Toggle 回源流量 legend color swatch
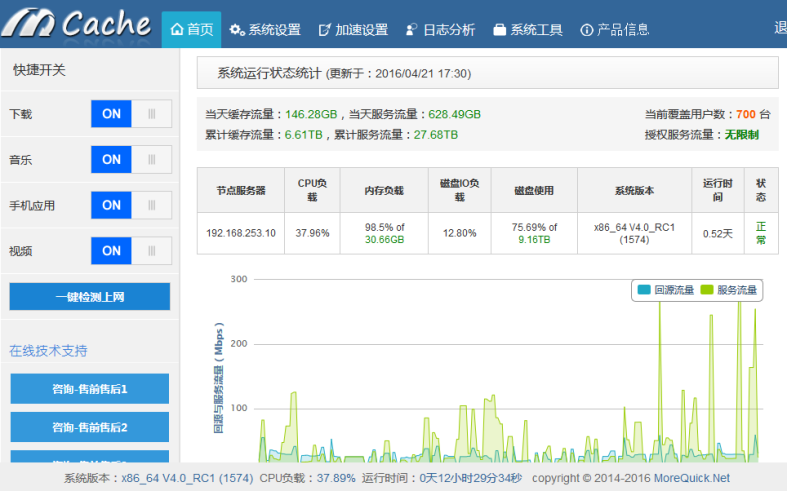The height and width of the screenshot is (491, 787). 644,290
